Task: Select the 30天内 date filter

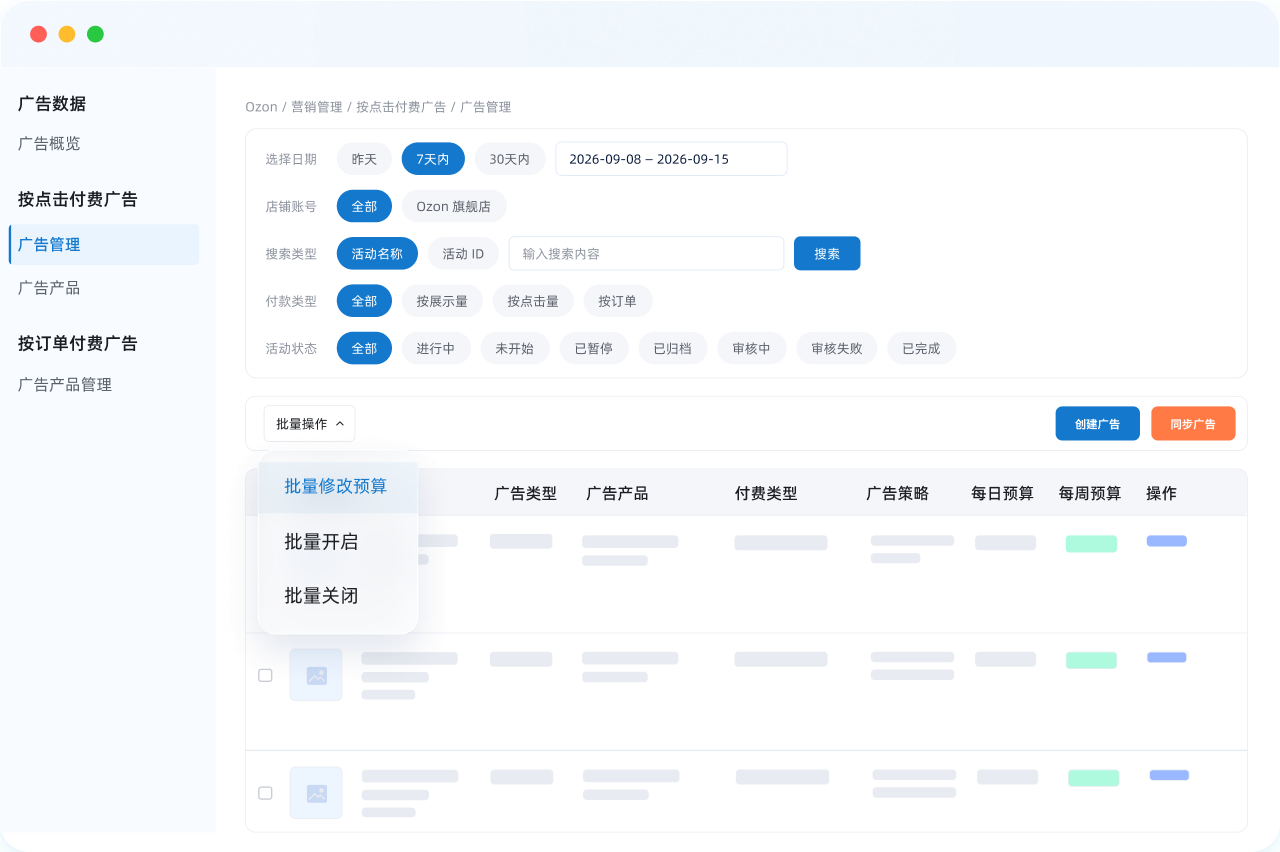Action: click(x=510, y=159)
